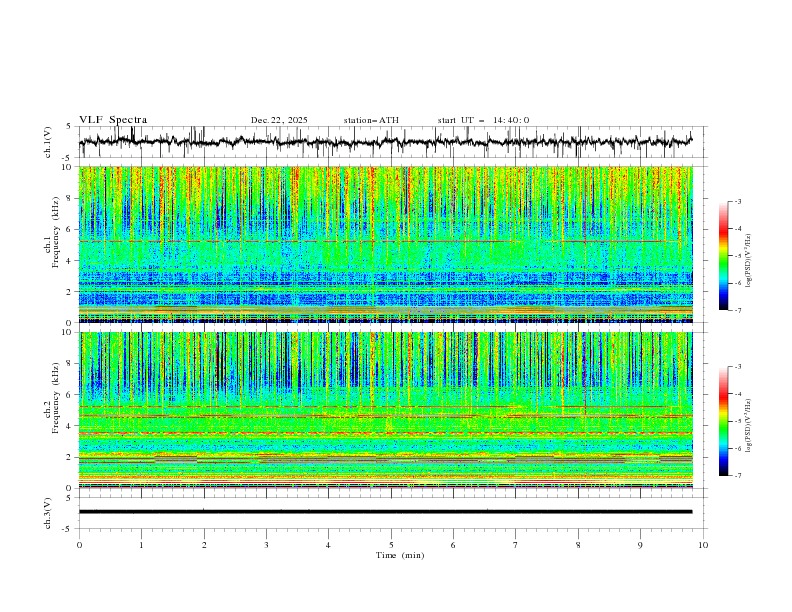This screenshot has height=612, width=792.
Task: Click the "-5" tick of the ch.1(V) axis
Action: [x=67, y=158]
